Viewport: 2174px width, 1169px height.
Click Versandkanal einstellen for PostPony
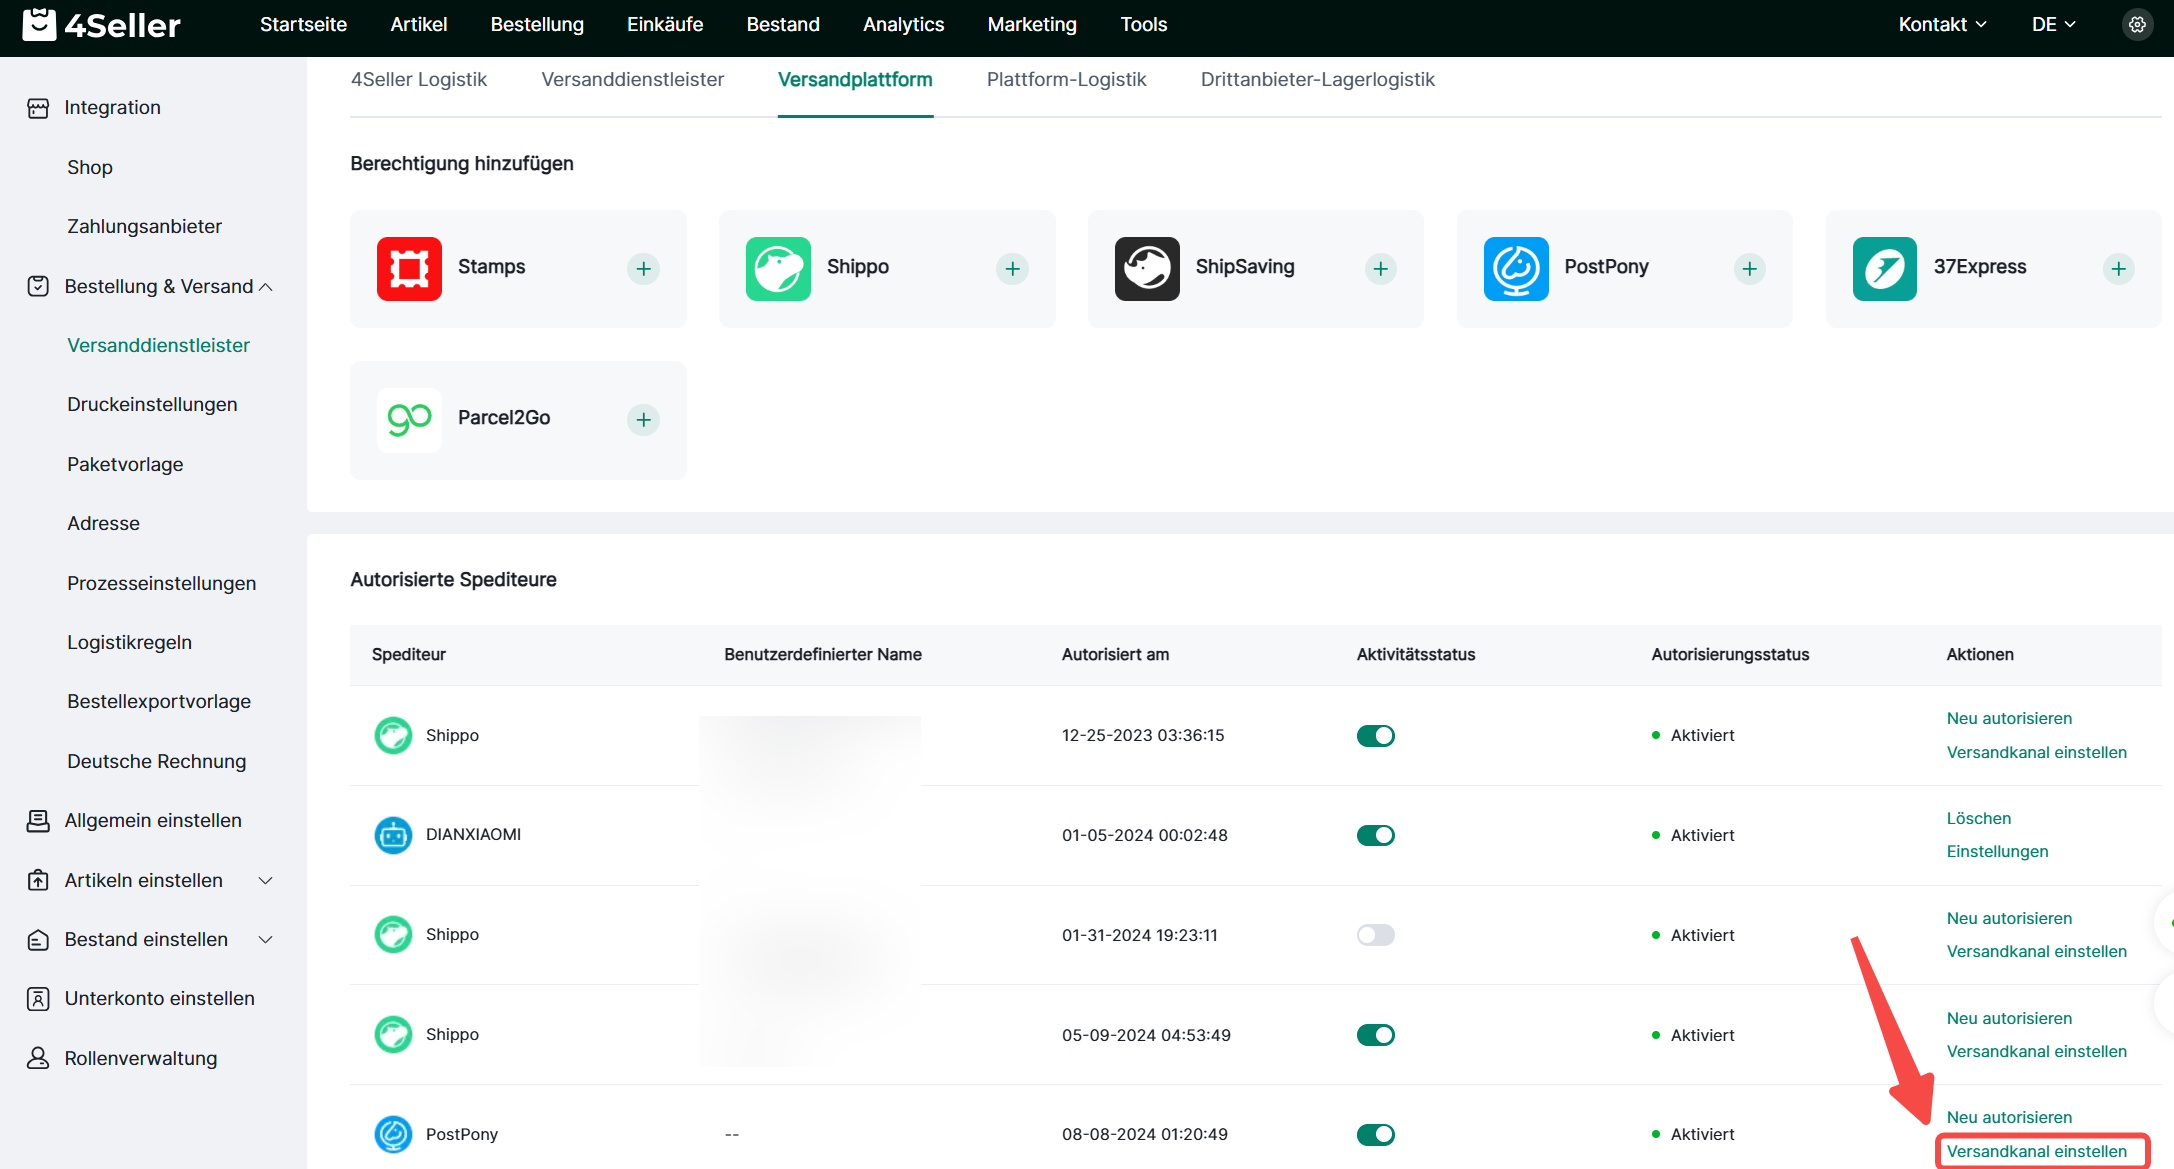point(2036,1151)
